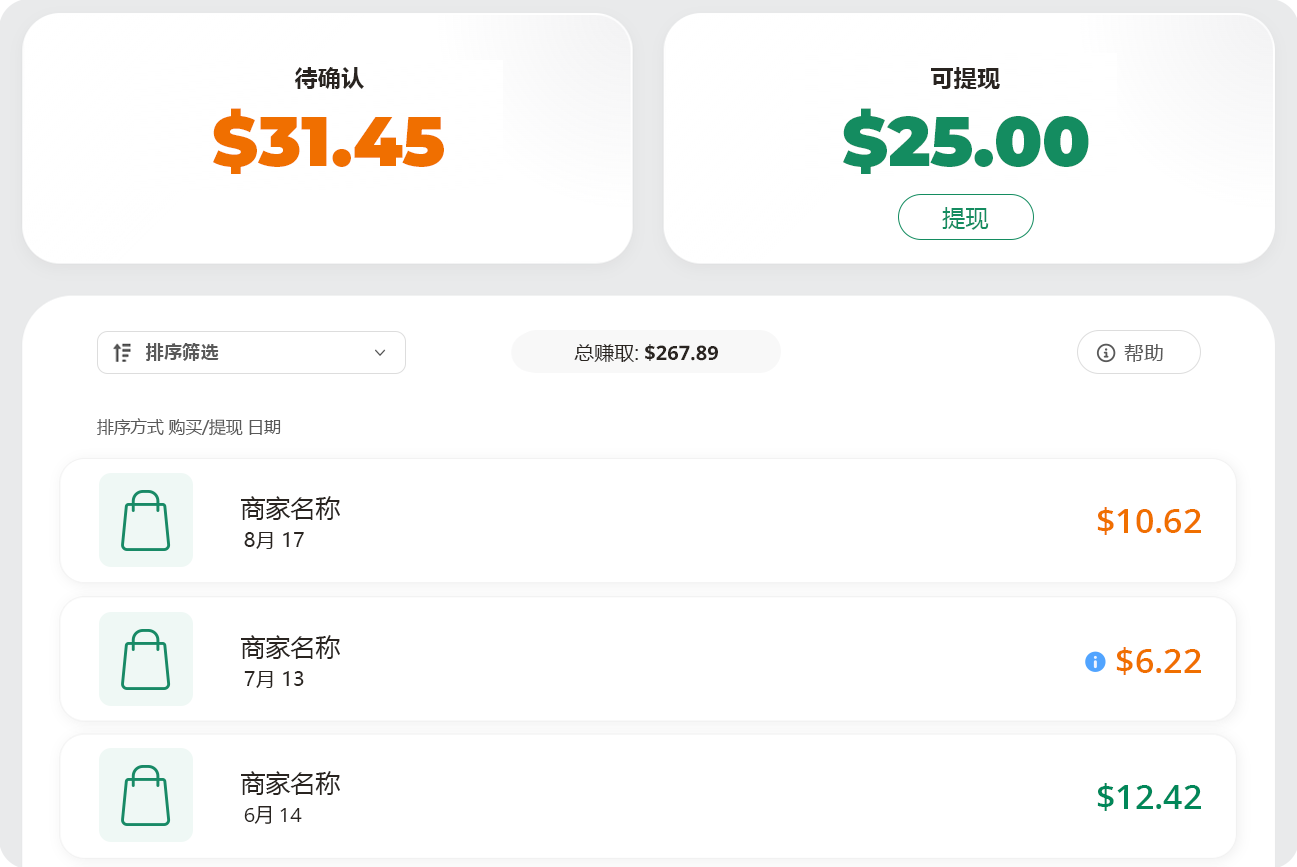The image size is (1297, 867).
Task: Click the $10.62 pending amount
Action: (1149, 521)
